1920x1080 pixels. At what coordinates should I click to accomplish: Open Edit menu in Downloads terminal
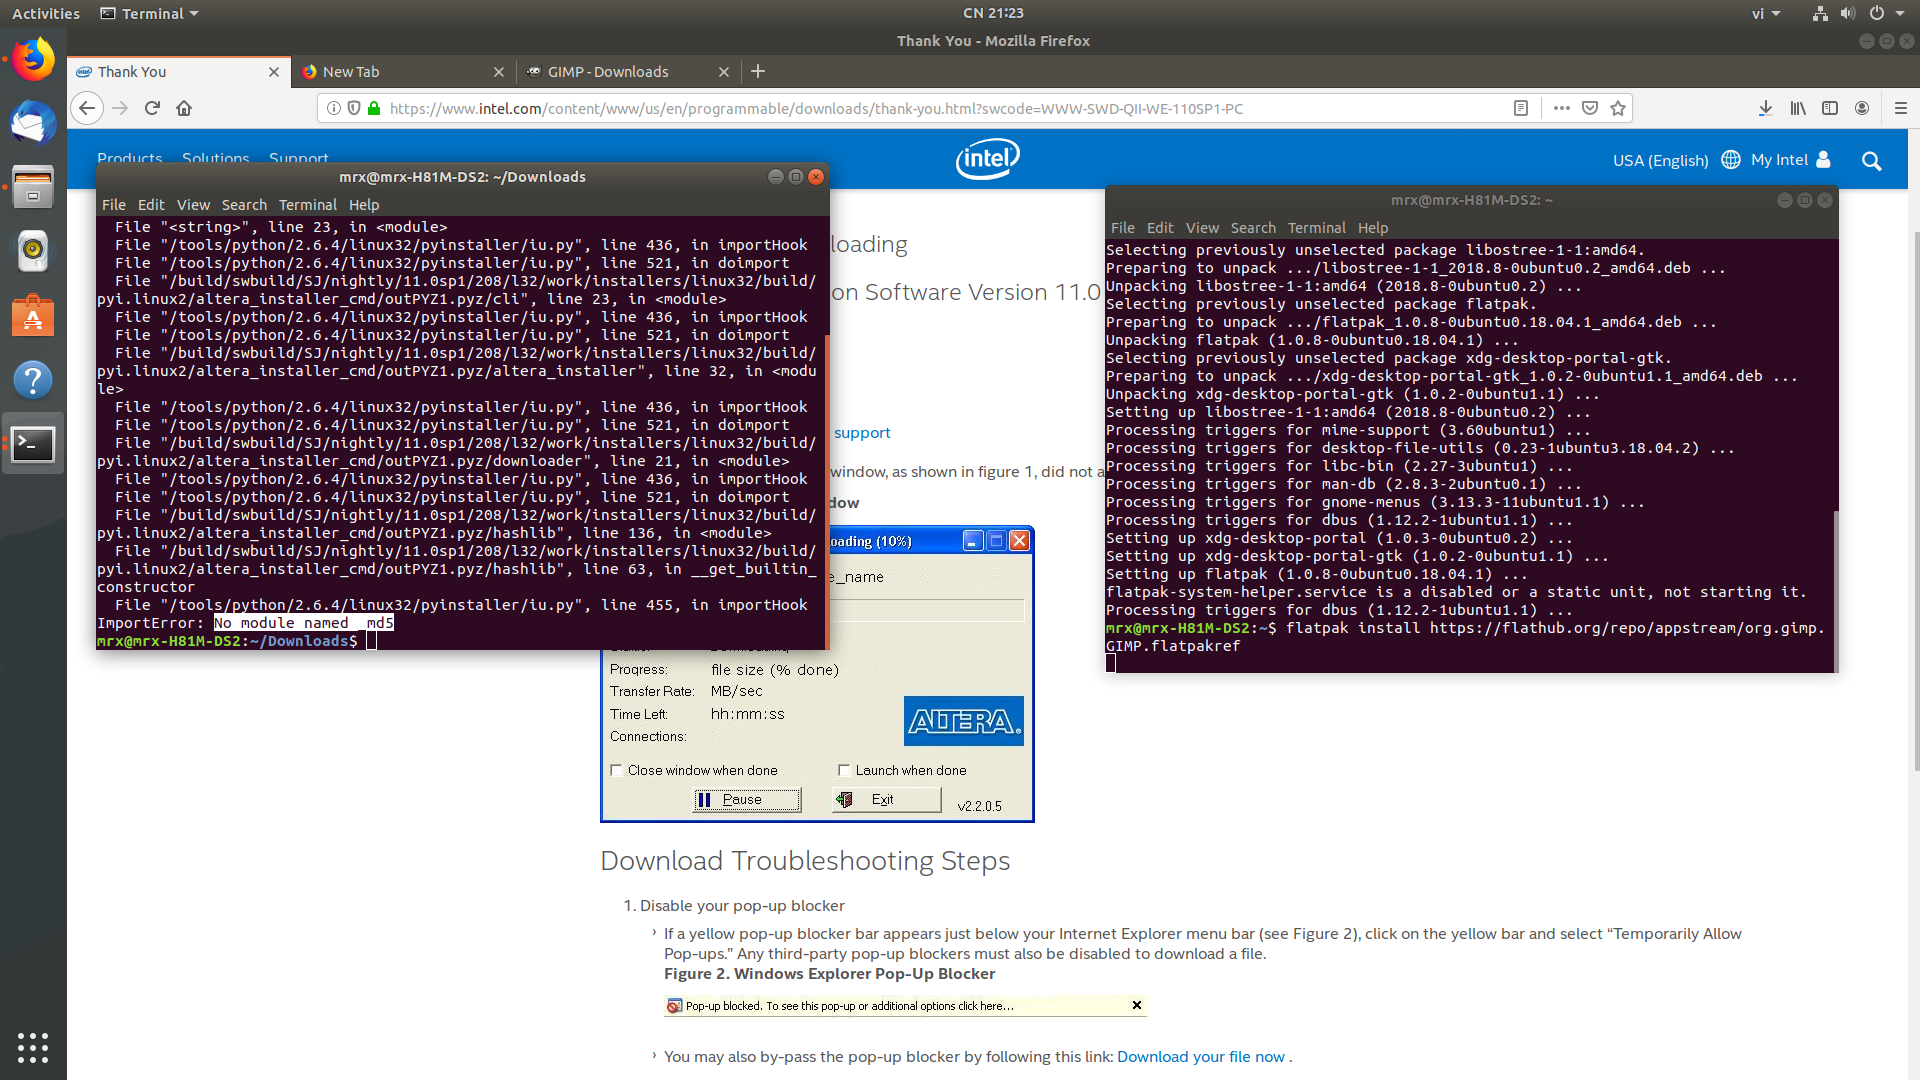[151, 204]
